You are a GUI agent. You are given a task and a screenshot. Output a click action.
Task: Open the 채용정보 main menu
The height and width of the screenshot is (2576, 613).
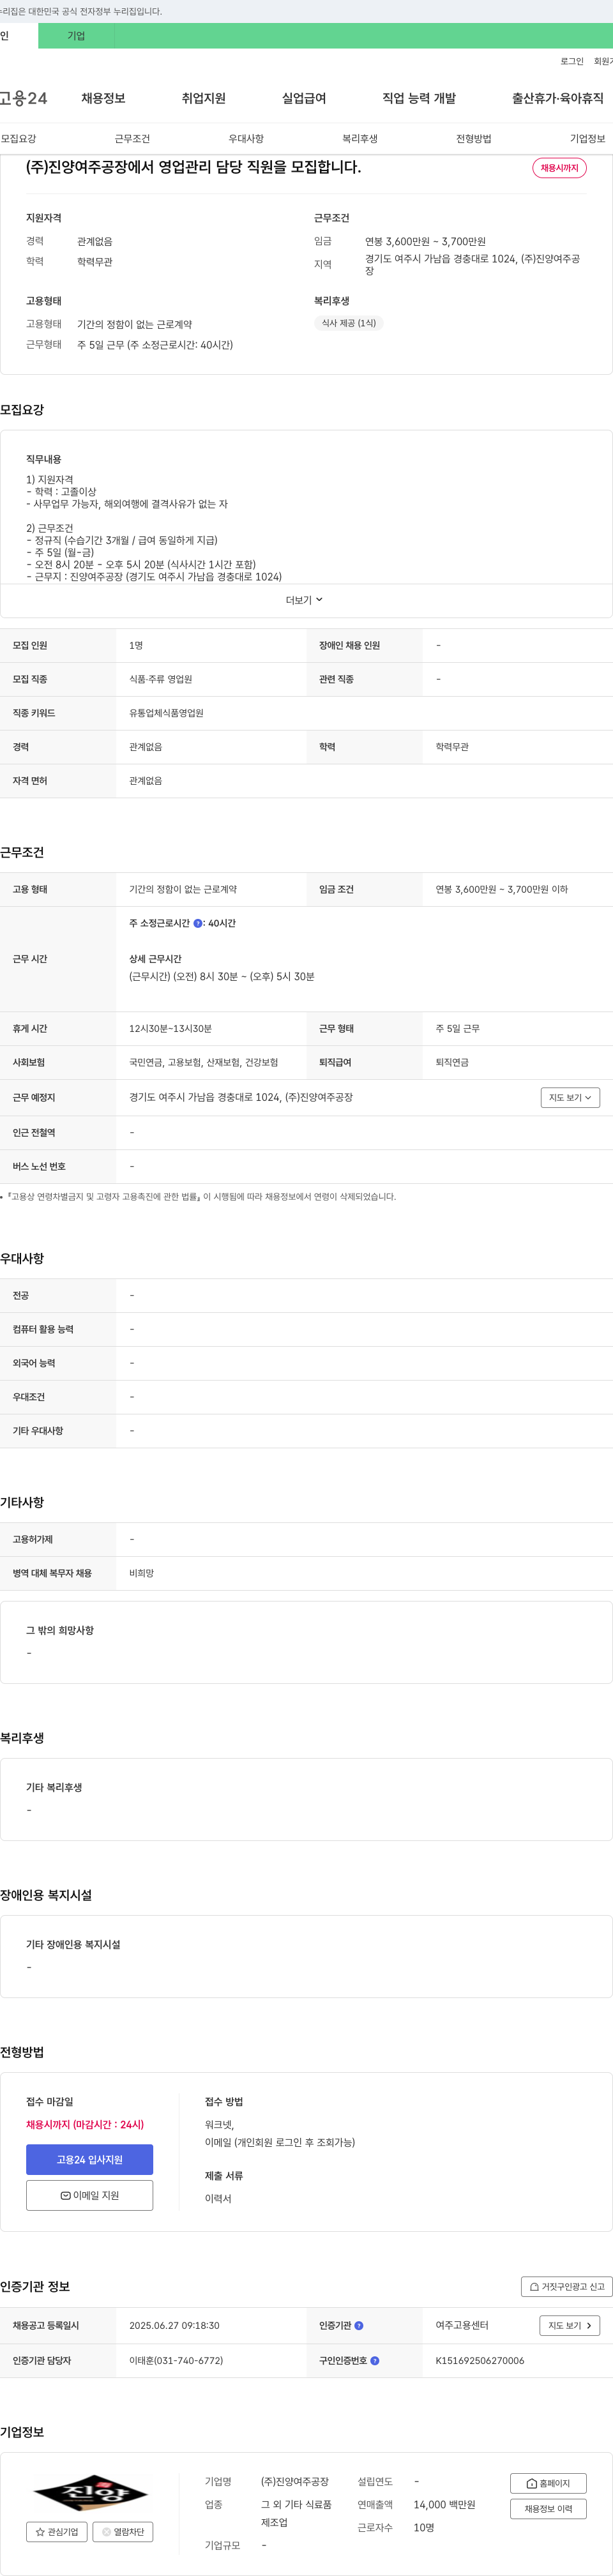point(103,98)
